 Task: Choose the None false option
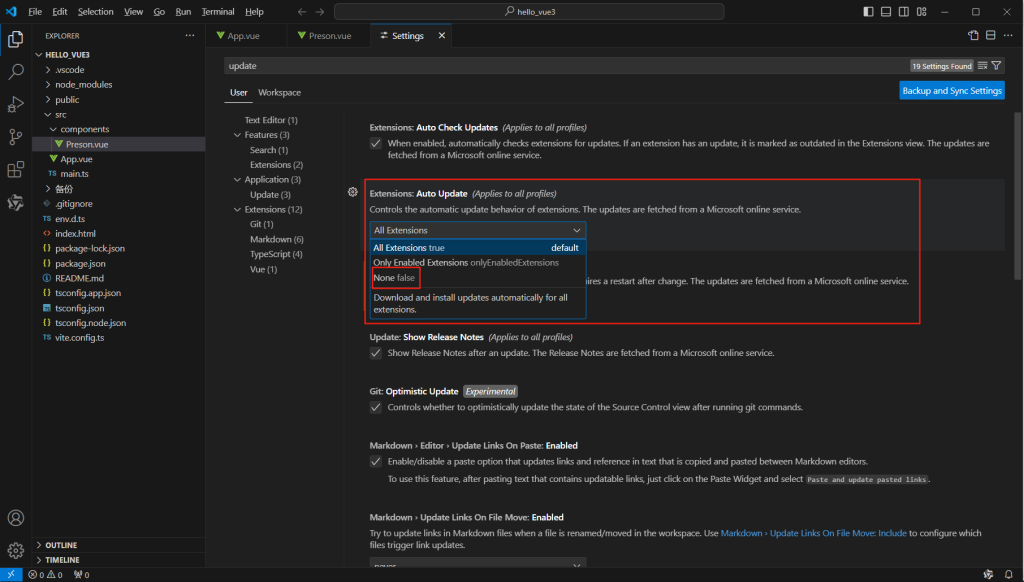click(477, 278)
